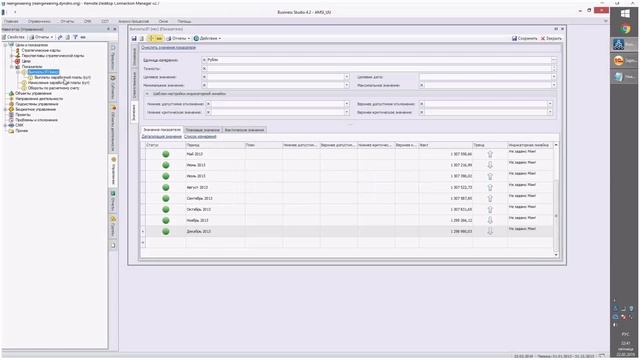Select the Обороты по расчетному счету tree item

(53, 88)
